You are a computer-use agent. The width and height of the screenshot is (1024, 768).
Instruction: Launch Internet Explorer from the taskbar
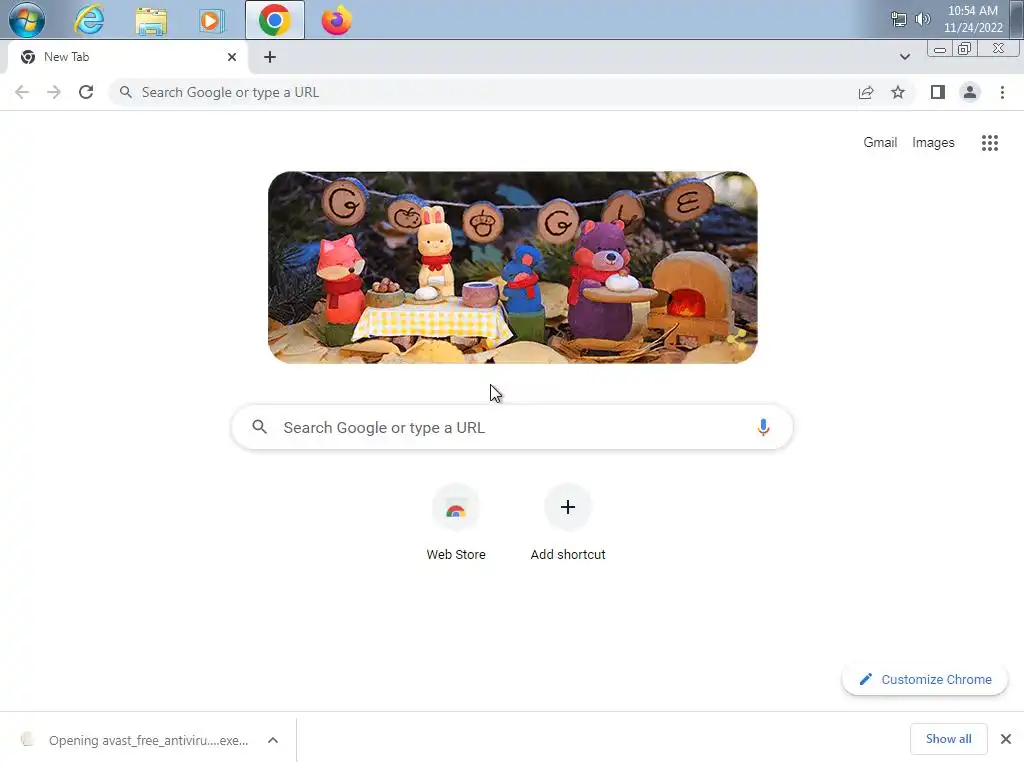[89, 20]
